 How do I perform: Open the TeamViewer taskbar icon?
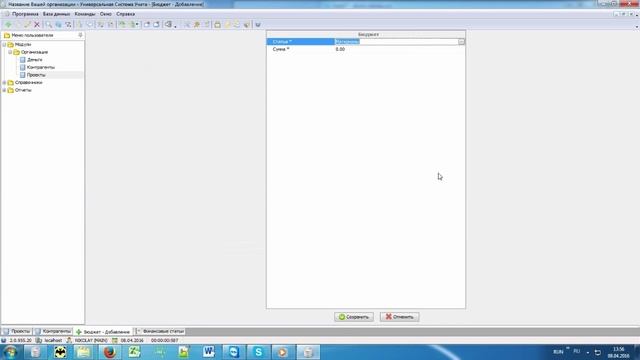(x=233, y=352)
